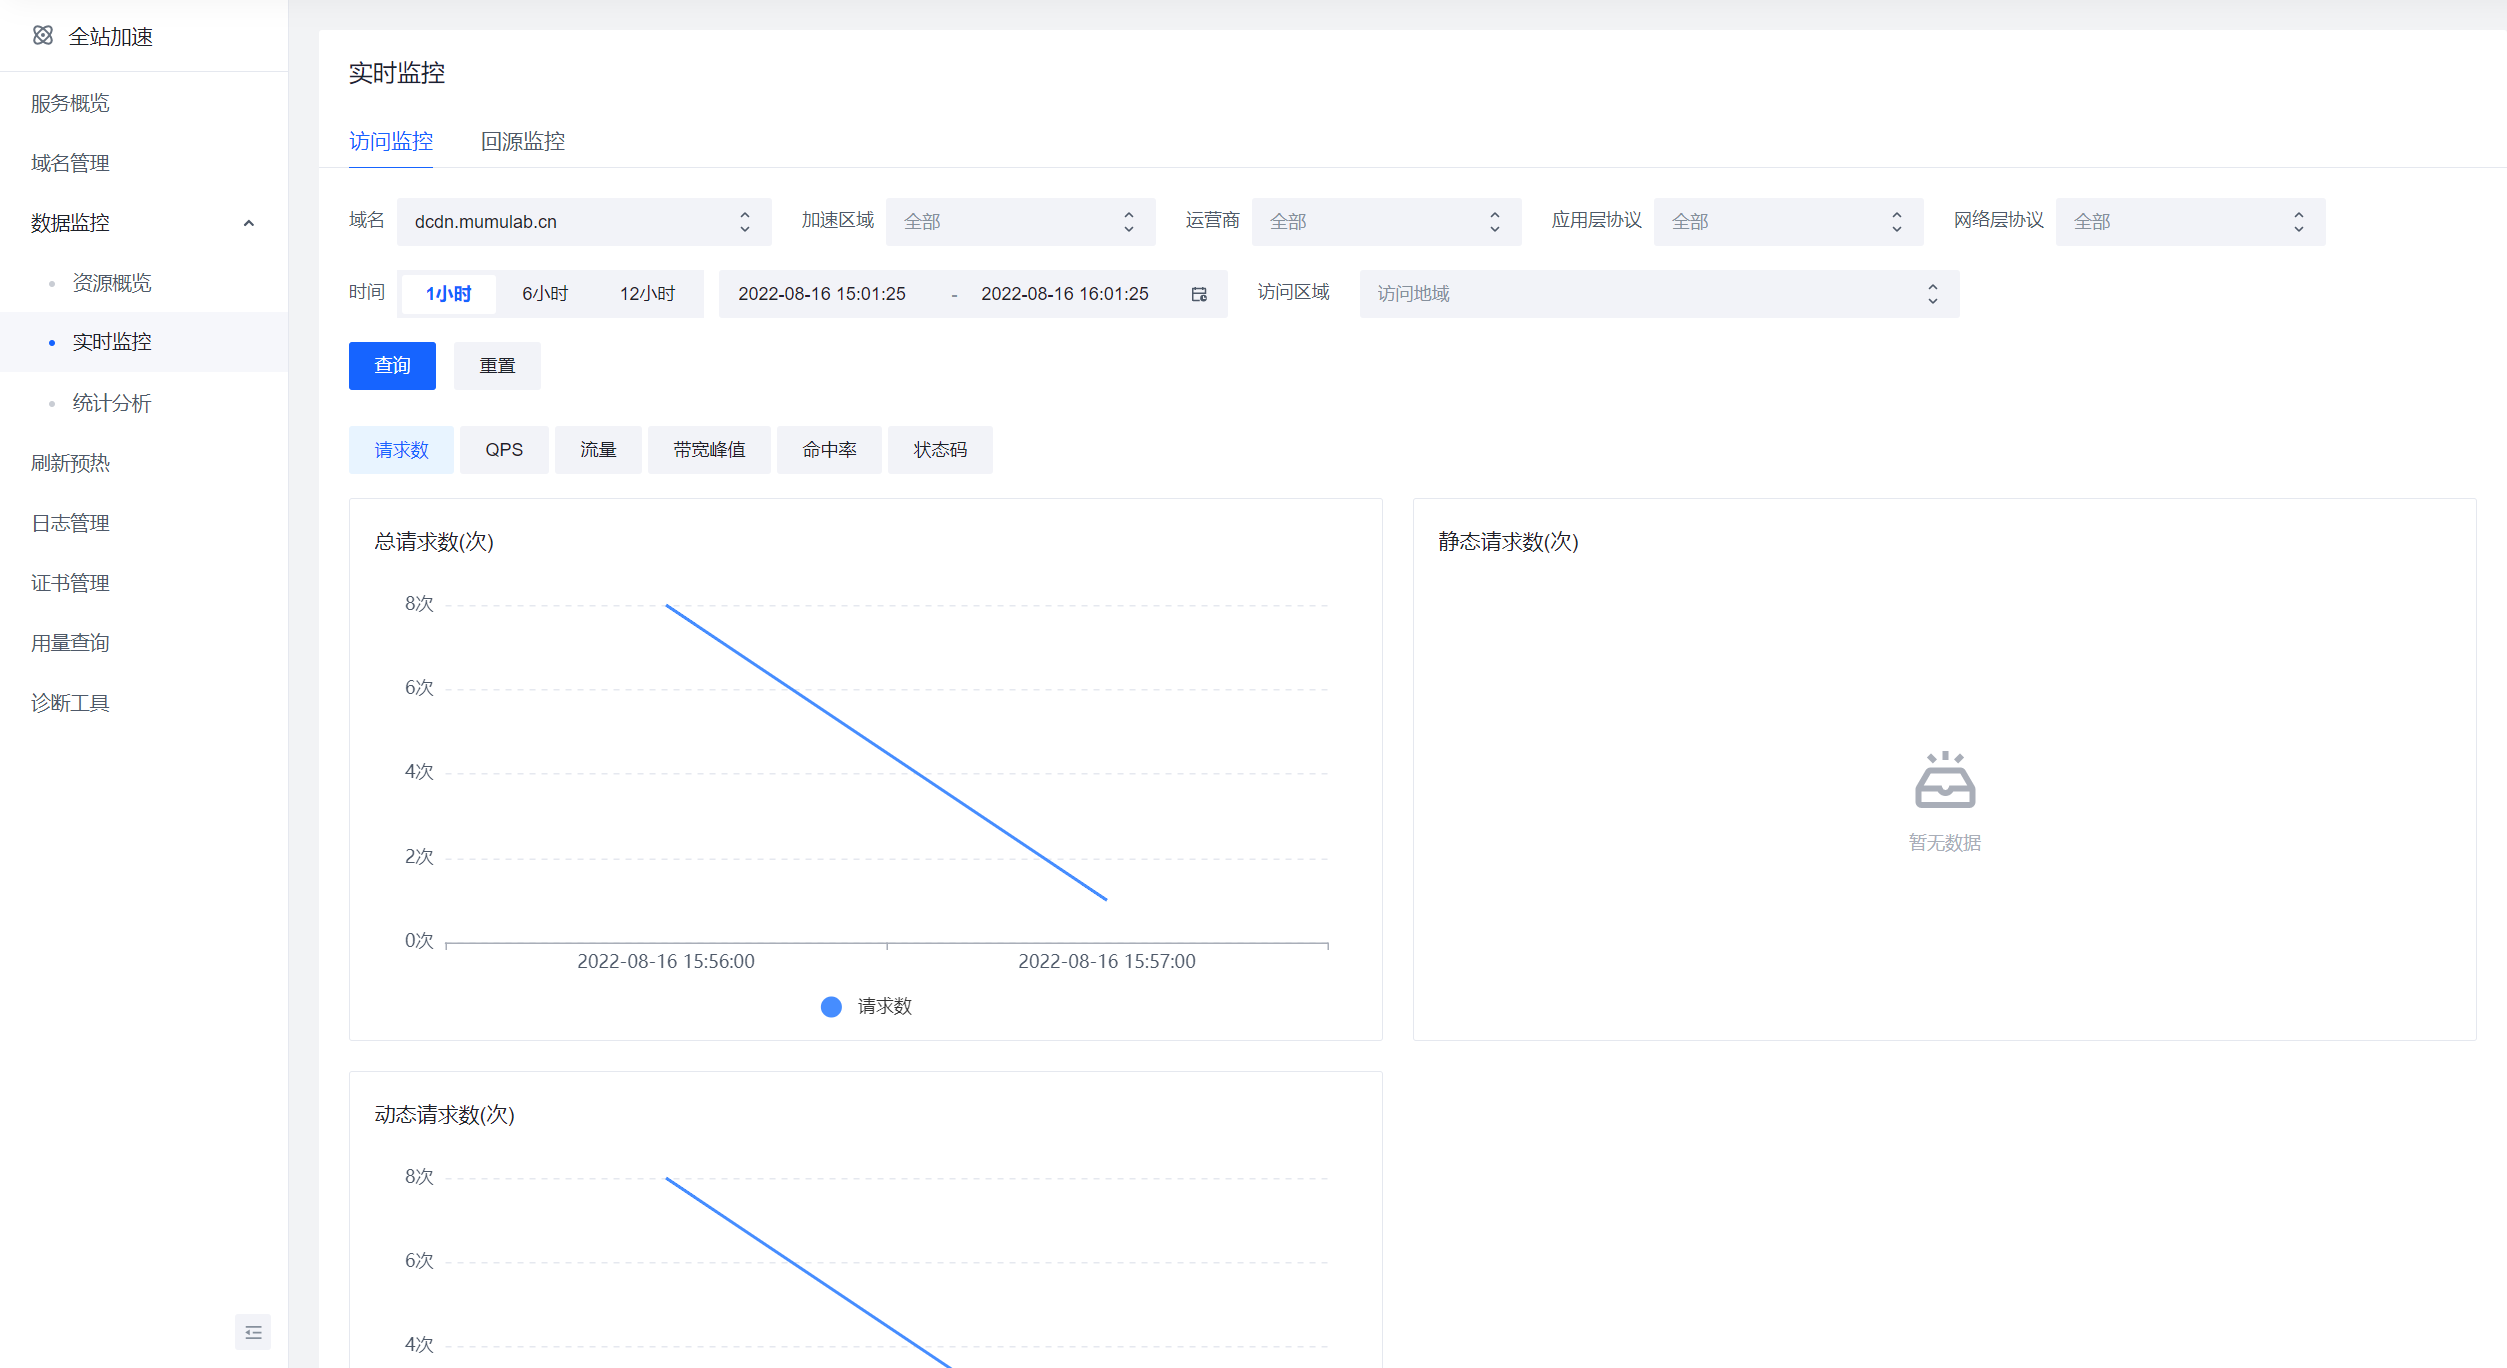This screenshot has width=2507, height=1368.
Task: Select the 12小时 time range
Action: (647, 294)
